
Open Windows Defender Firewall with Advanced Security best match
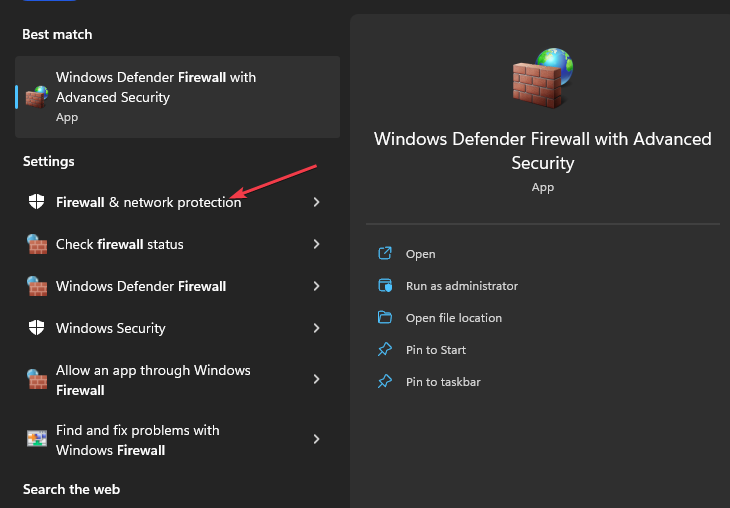coord(156,97)
